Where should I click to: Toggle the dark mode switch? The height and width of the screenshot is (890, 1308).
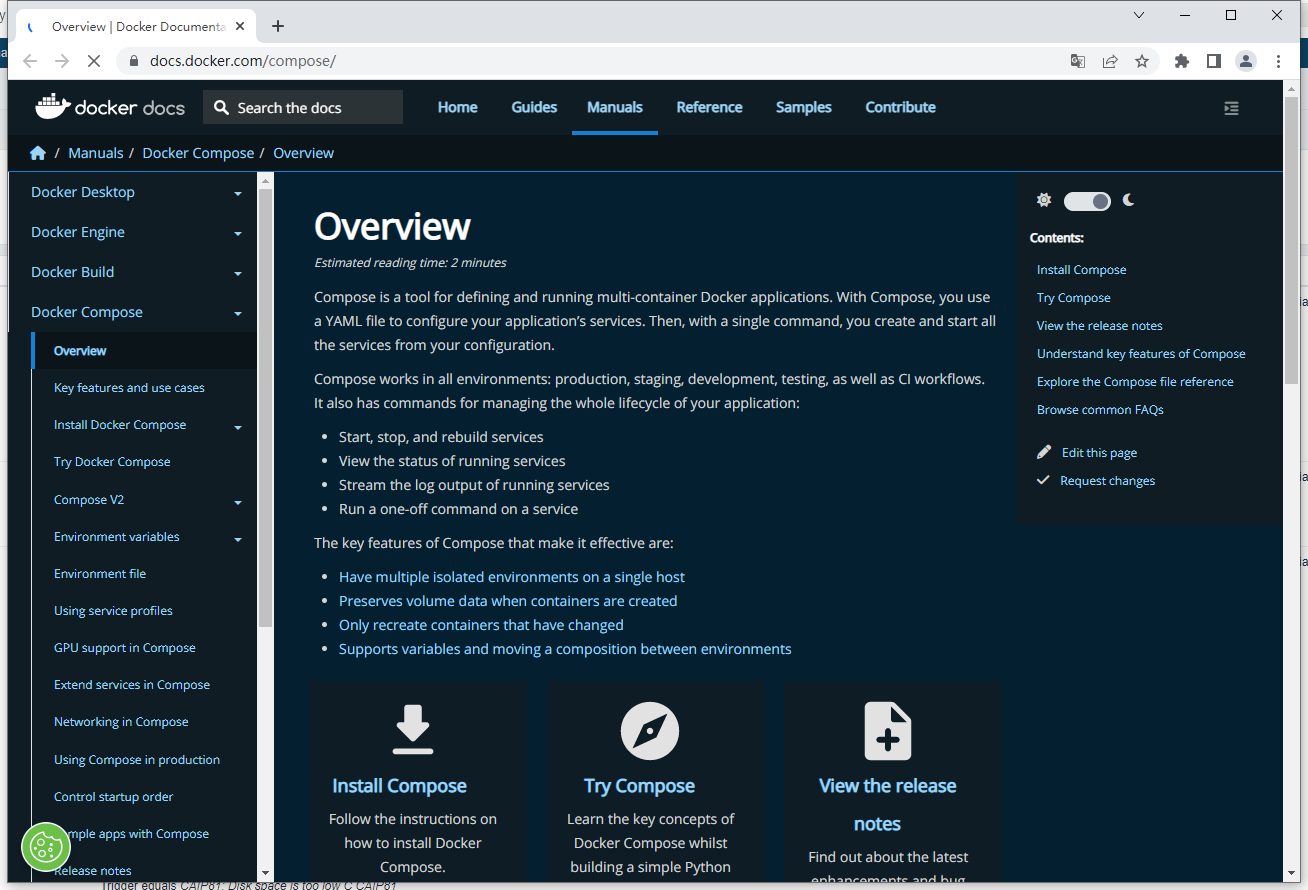pos(1087,201)
